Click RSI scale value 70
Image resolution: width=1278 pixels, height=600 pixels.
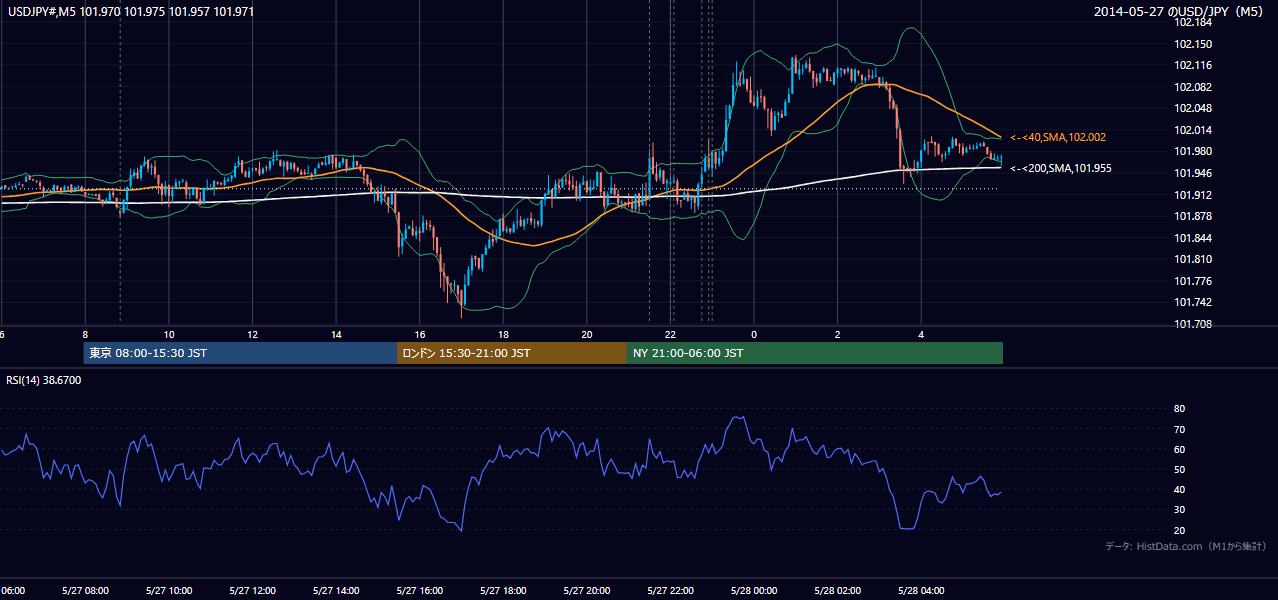[x=1179, y=429]
